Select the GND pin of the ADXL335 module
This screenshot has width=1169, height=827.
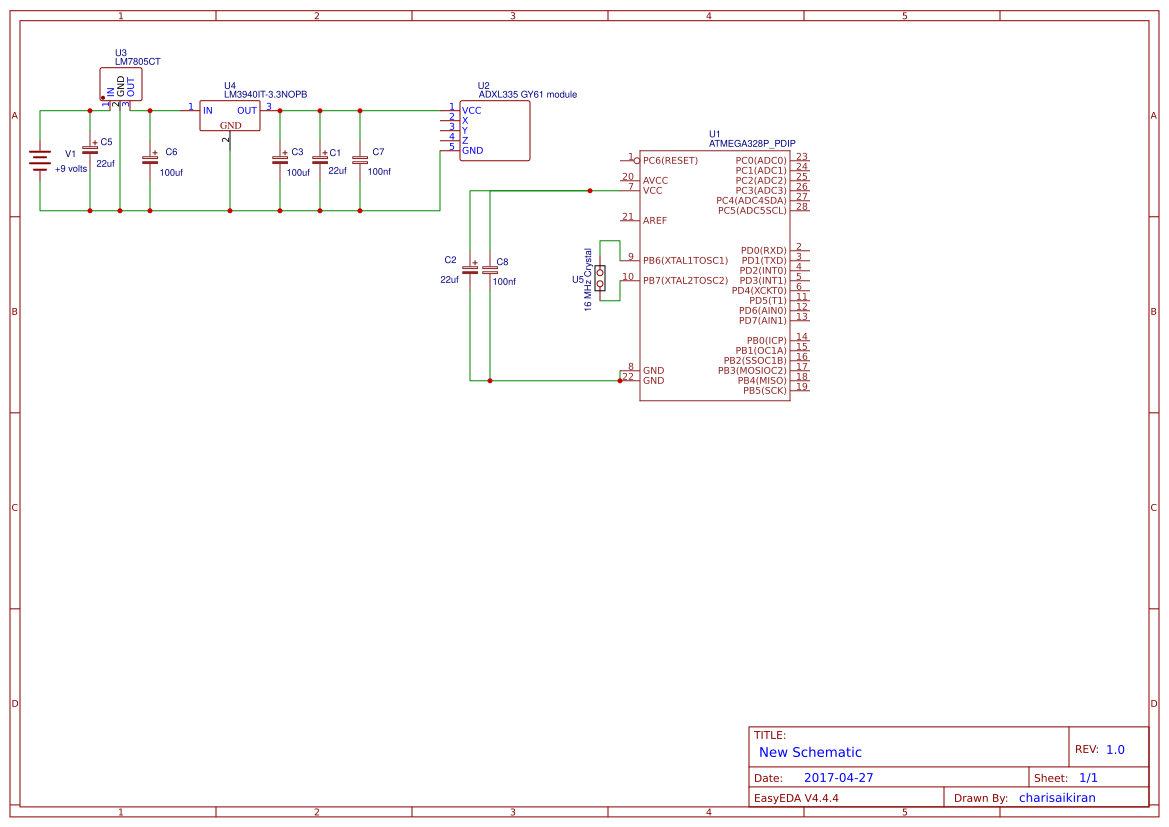(470, 151)
